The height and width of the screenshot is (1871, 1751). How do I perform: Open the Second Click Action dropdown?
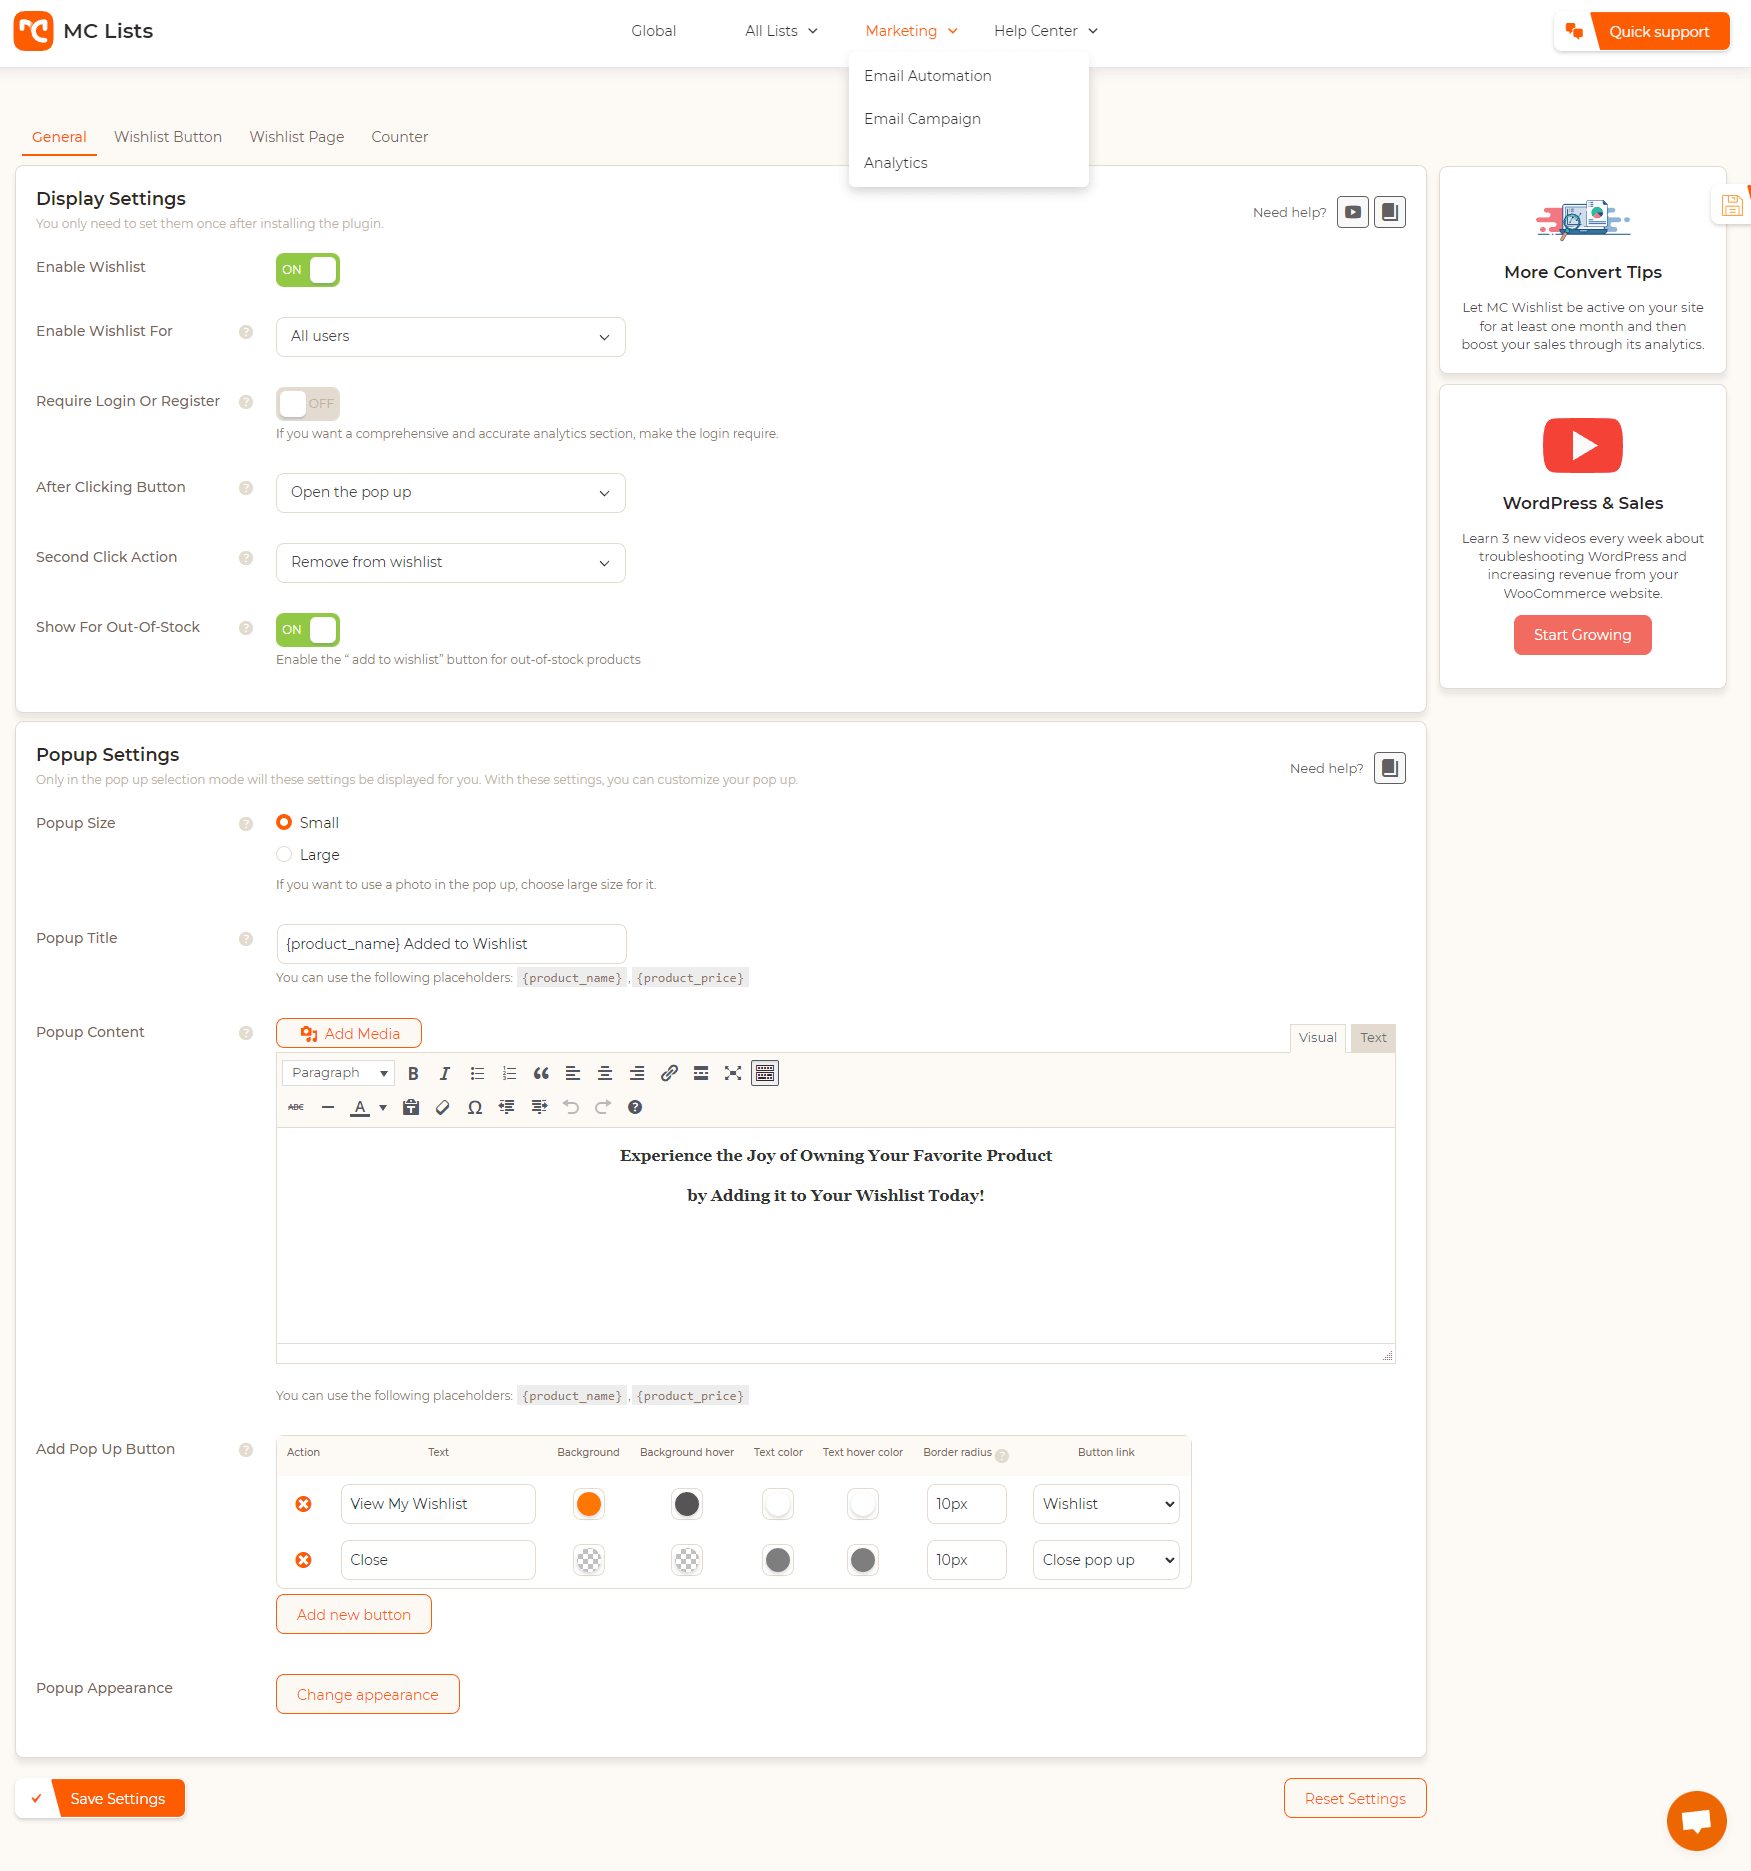point(450,562)
